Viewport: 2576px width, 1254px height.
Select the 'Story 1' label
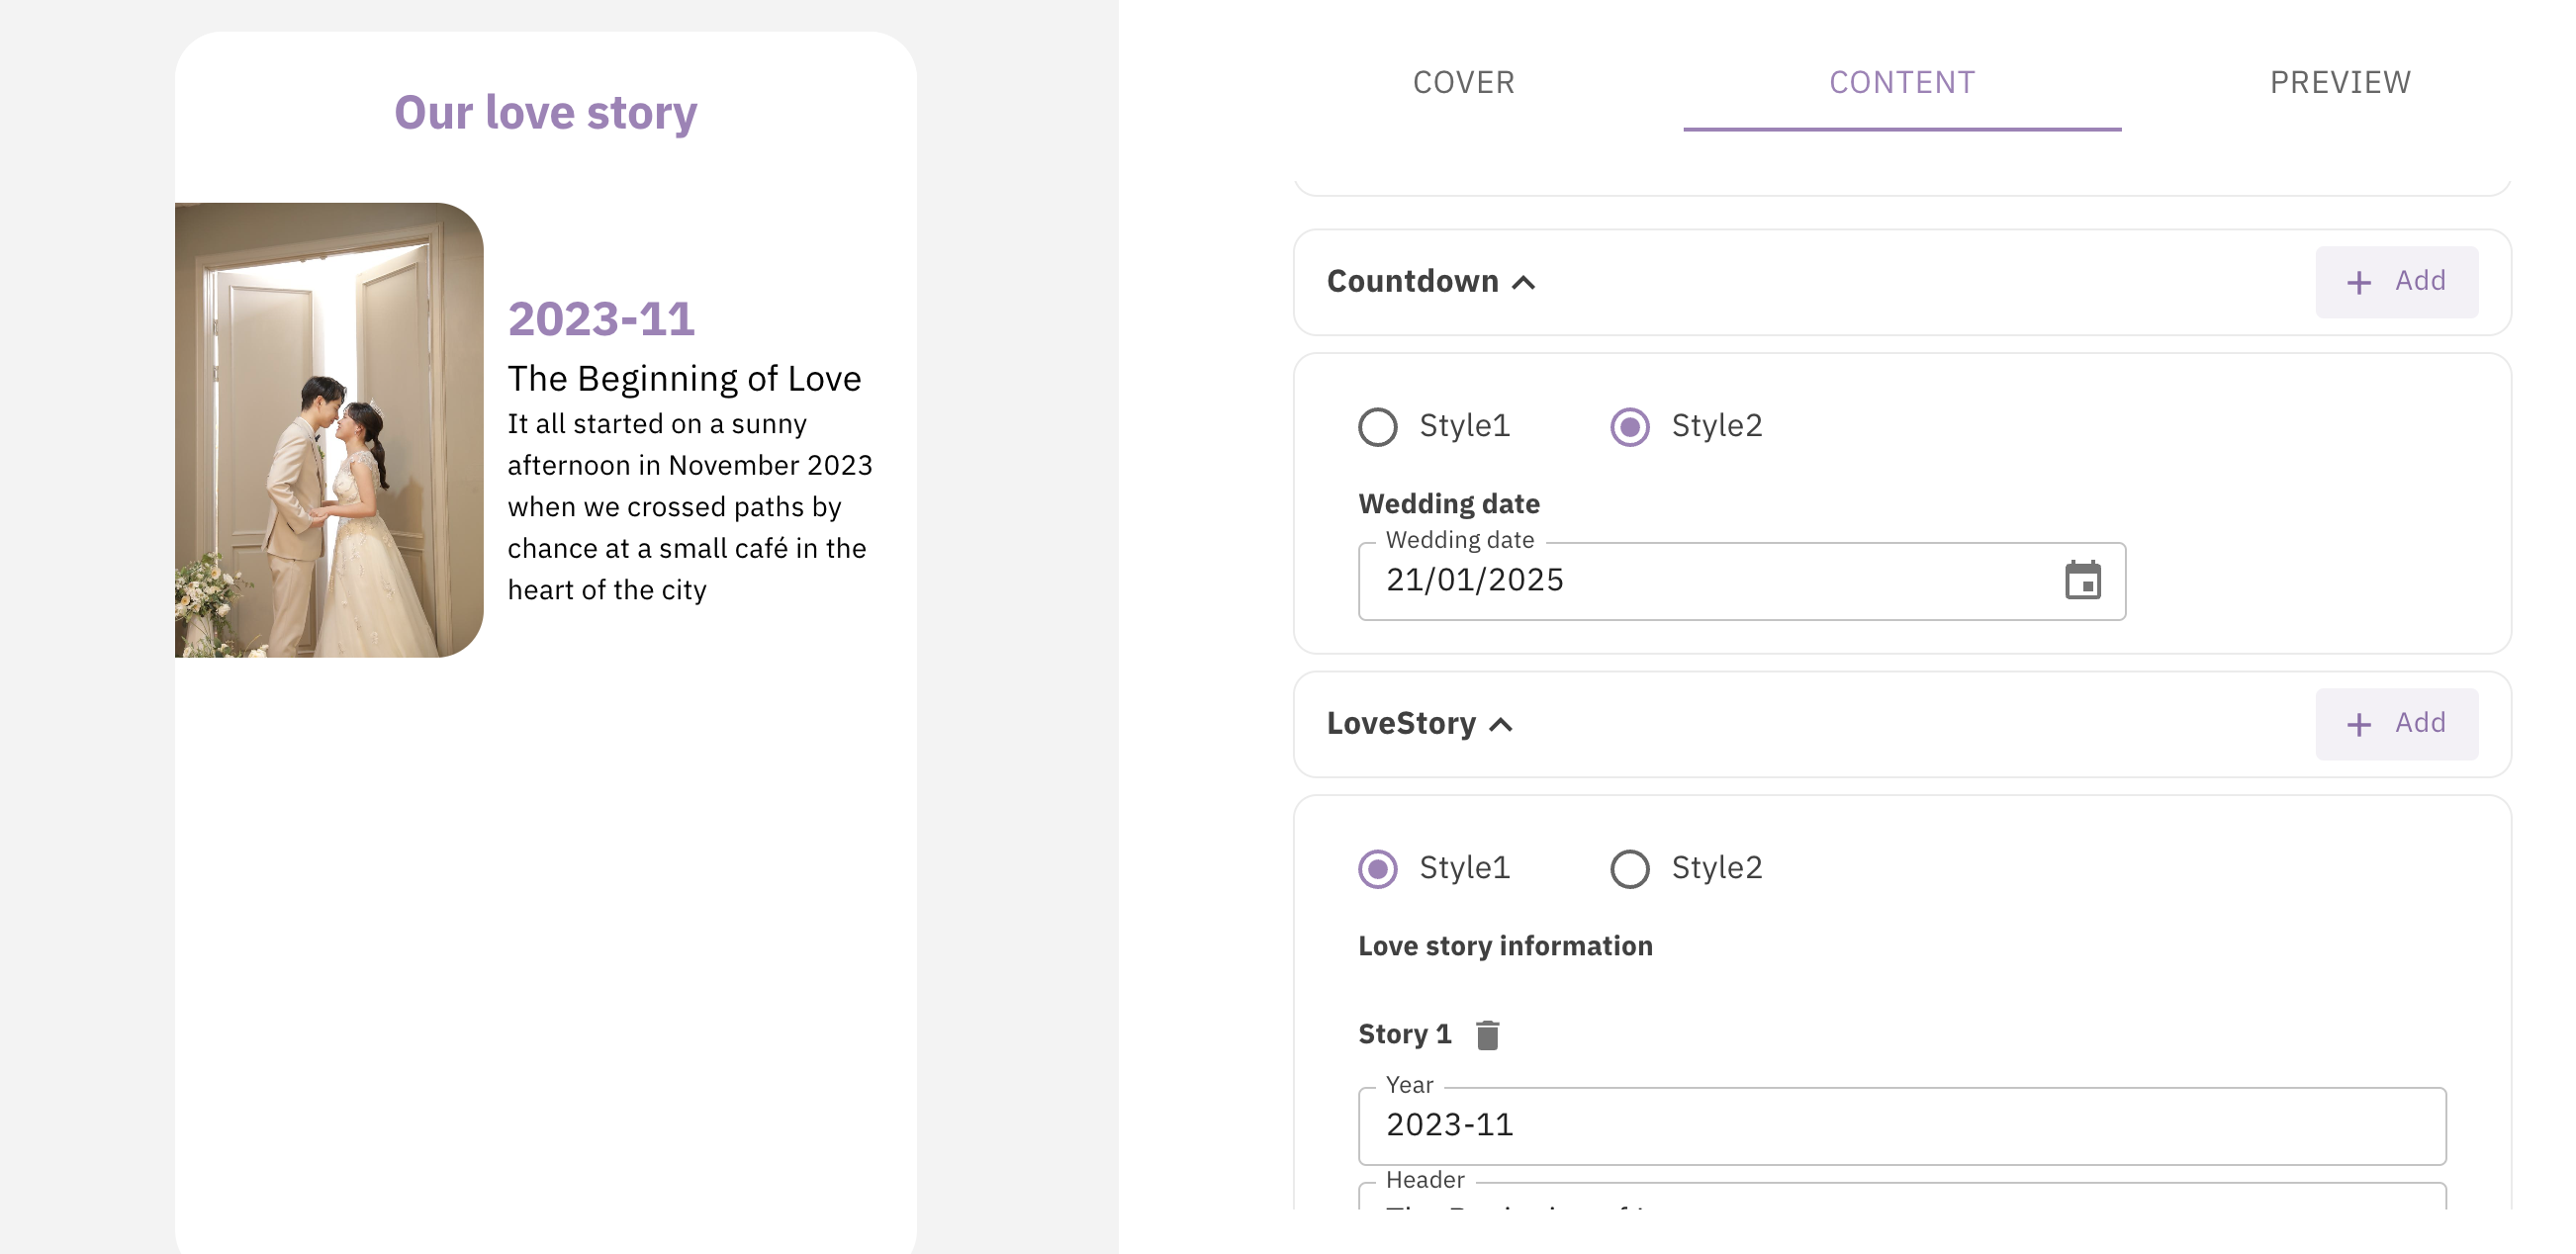pyautogui.click(x=1404, y=1034)
